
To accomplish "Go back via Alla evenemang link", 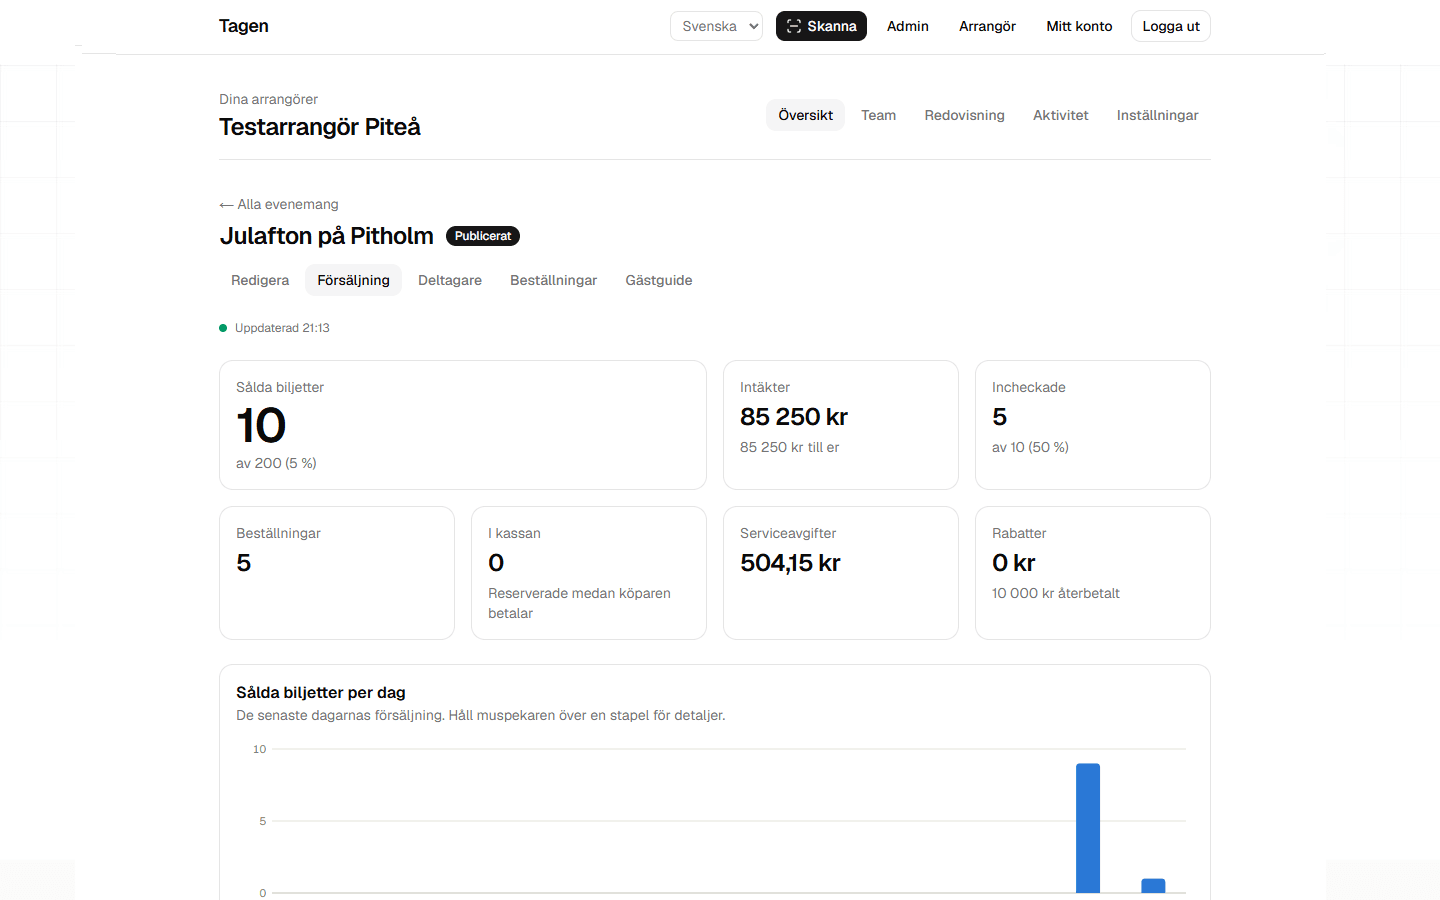I will coord(279,204).
